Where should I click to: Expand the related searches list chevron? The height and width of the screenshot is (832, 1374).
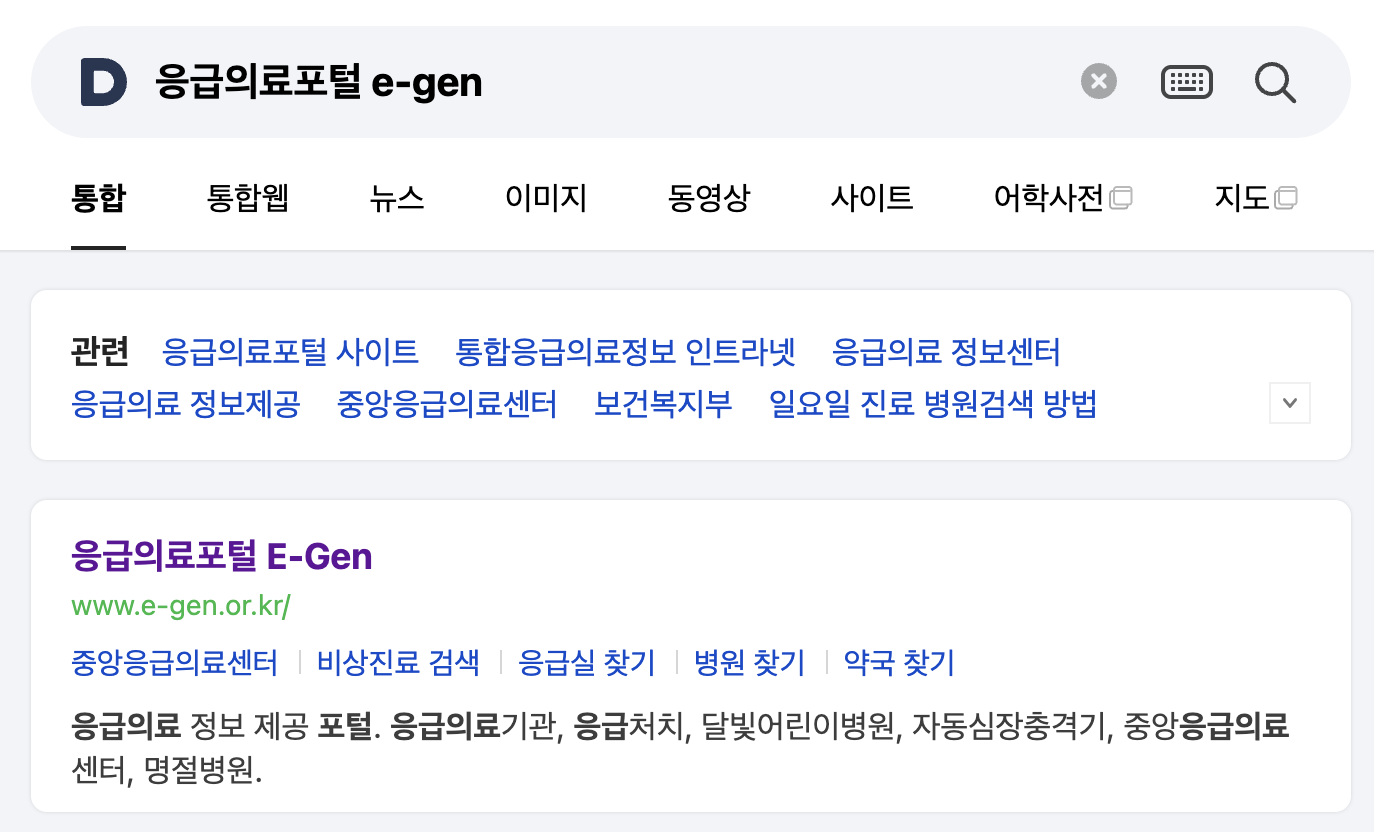[x=1289, y=403]
